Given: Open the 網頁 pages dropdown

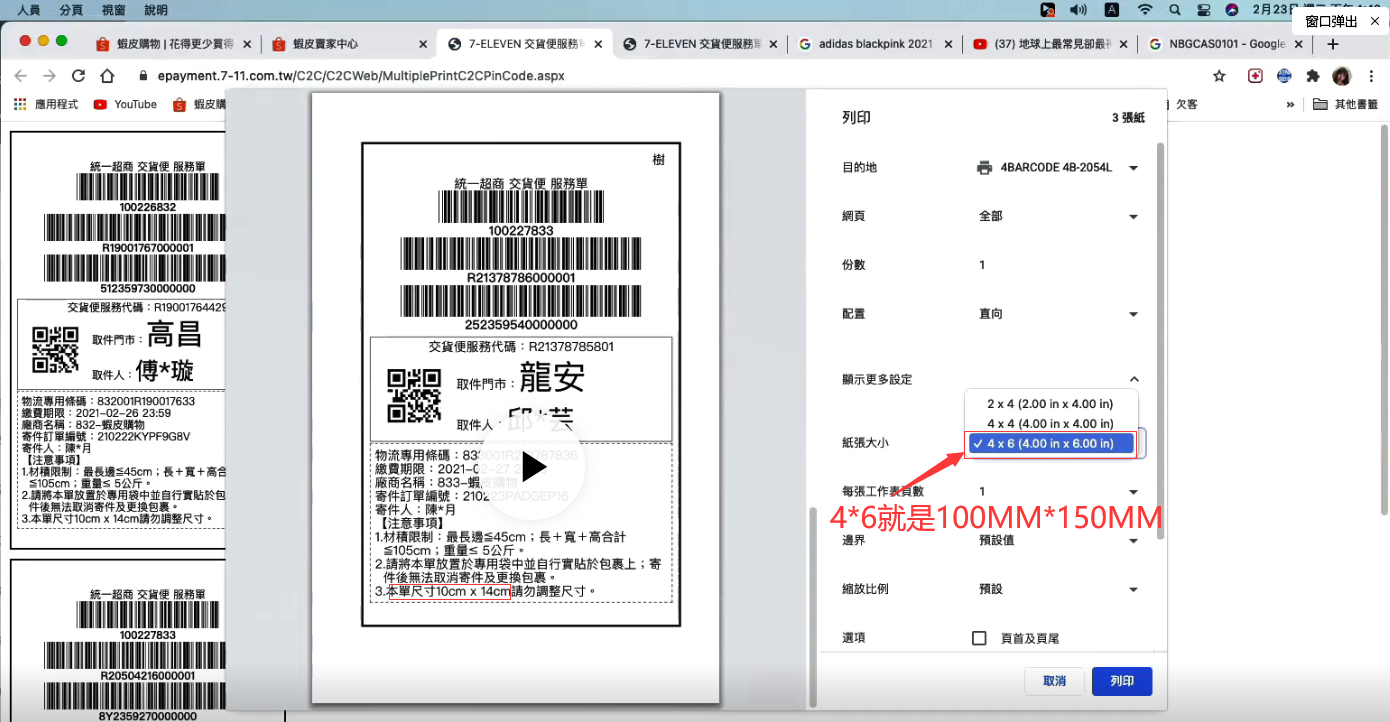Looking at the screenshot, I should tap(1057, 216).
